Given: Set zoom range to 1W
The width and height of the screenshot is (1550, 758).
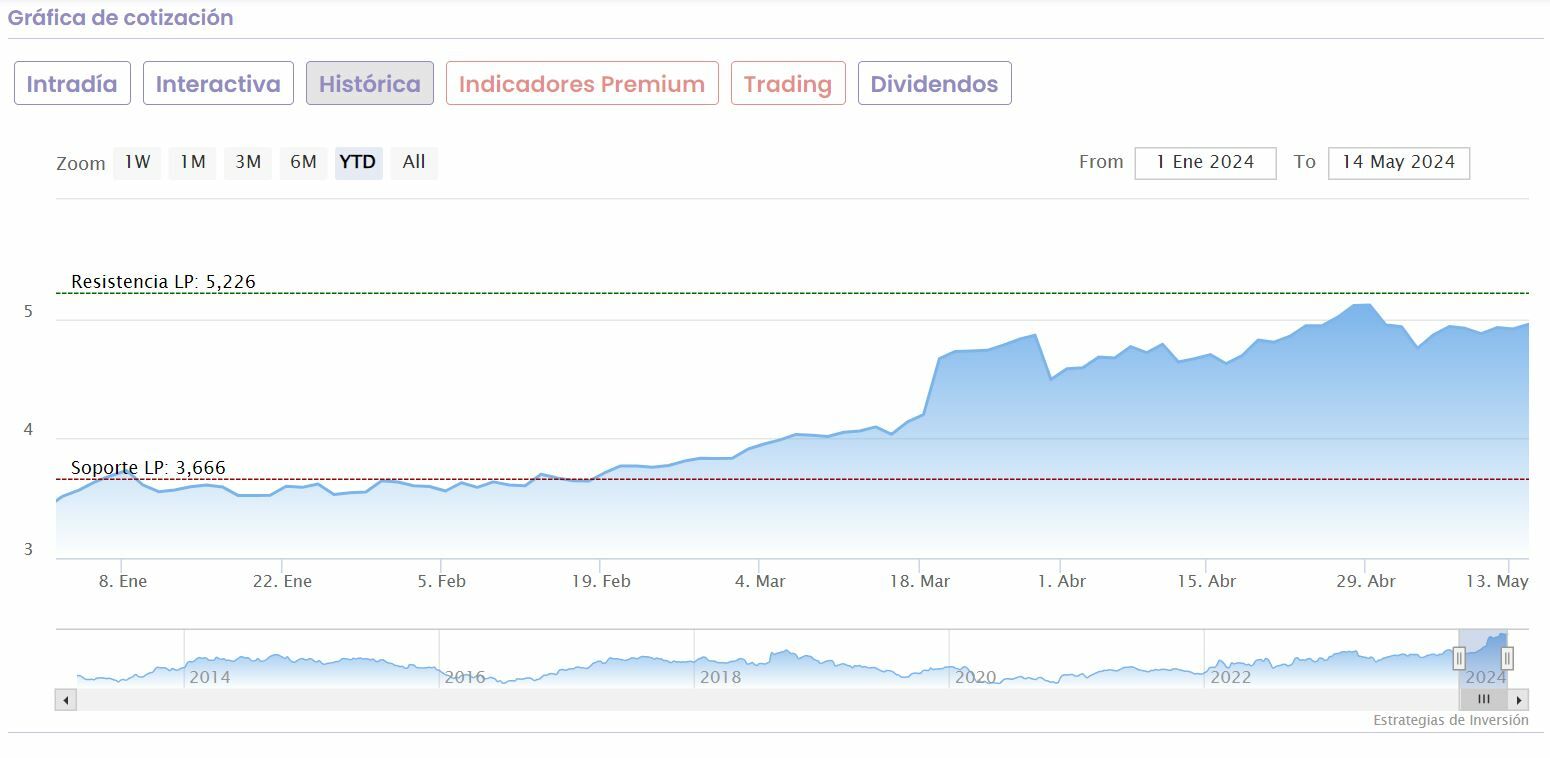Looking at the screenshot, I should [x=137, y=162].
